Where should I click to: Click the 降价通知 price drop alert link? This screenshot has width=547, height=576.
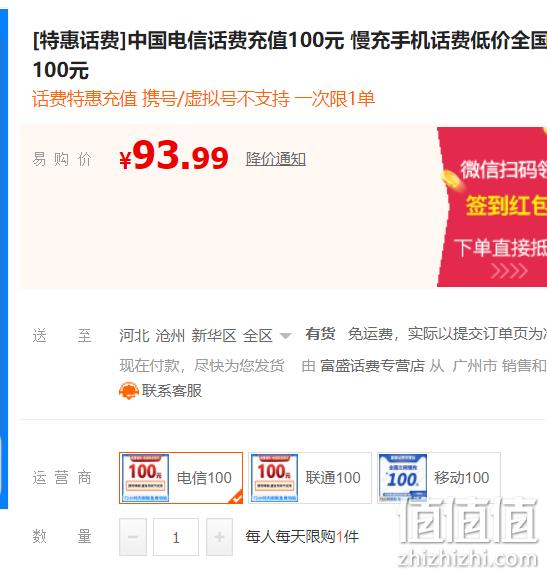276,159
